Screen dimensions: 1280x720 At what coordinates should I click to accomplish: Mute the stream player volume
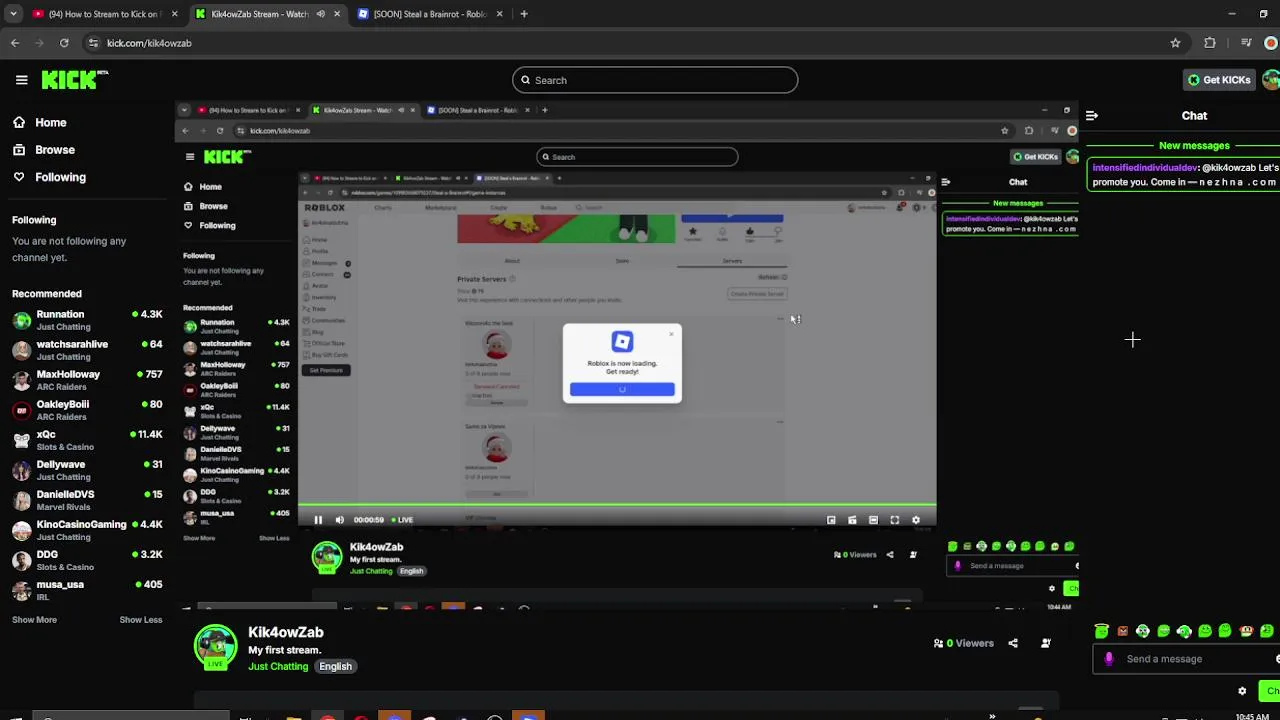tap(339, 520)
